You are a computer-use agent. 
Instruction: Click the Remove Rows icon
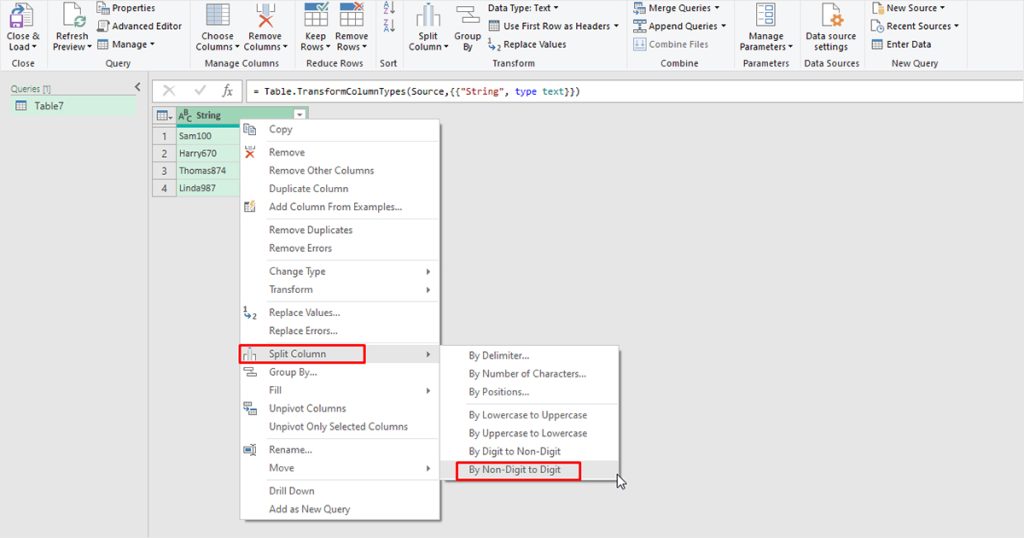(x=351, y=15)
